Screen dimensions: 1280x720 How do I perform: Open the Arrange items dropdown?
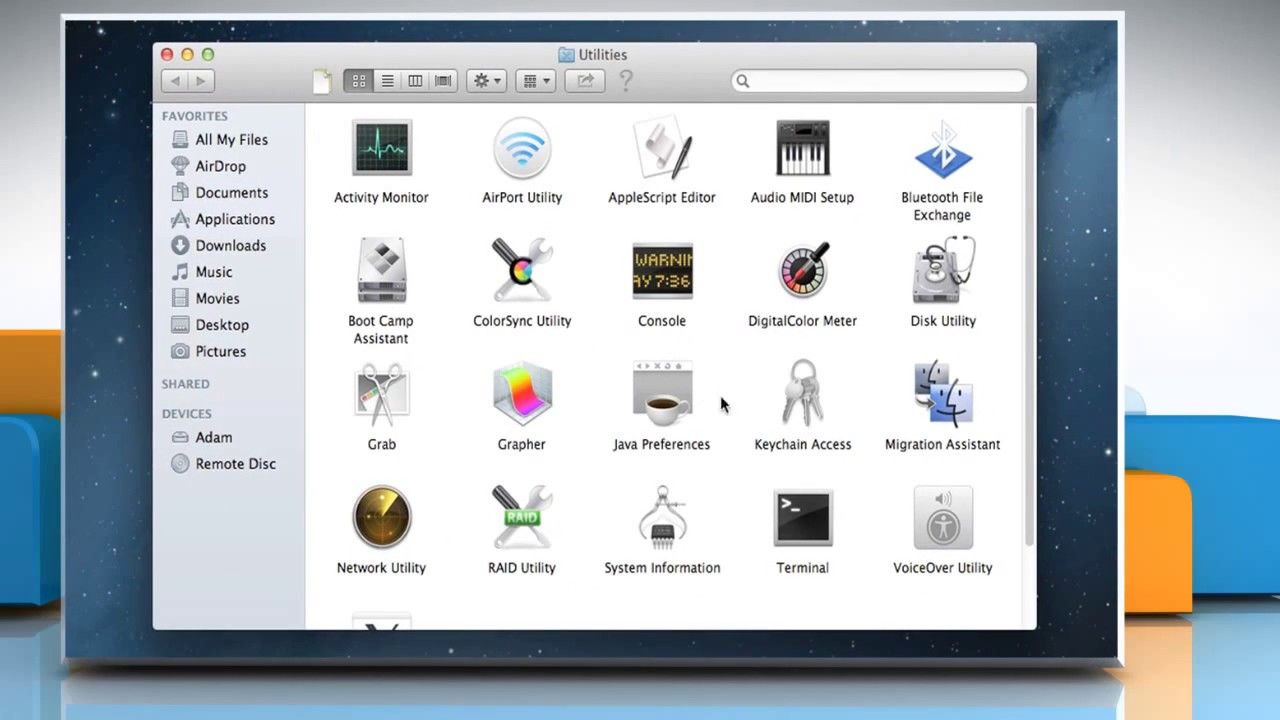536,81
